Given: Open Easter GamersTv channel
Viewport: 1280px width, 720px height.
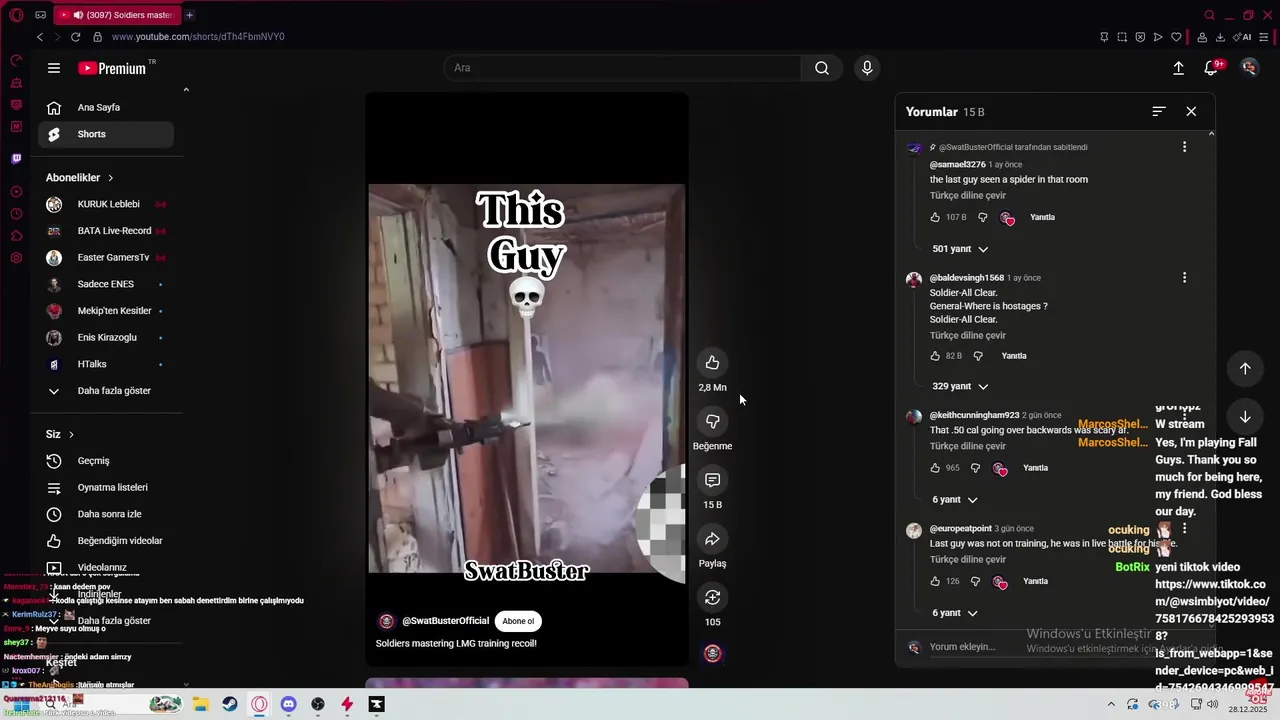Looking at the screenshot, I should tap(105, 258).
